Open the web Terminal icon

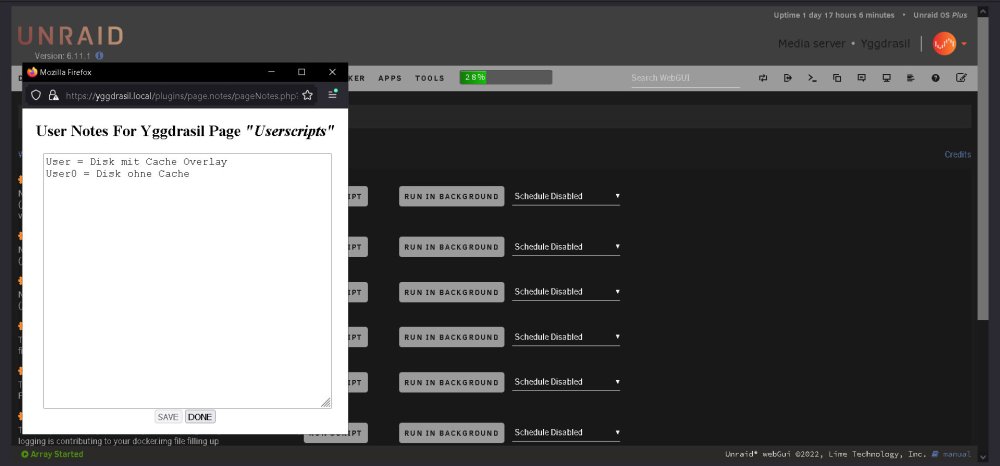coord(812,78)
